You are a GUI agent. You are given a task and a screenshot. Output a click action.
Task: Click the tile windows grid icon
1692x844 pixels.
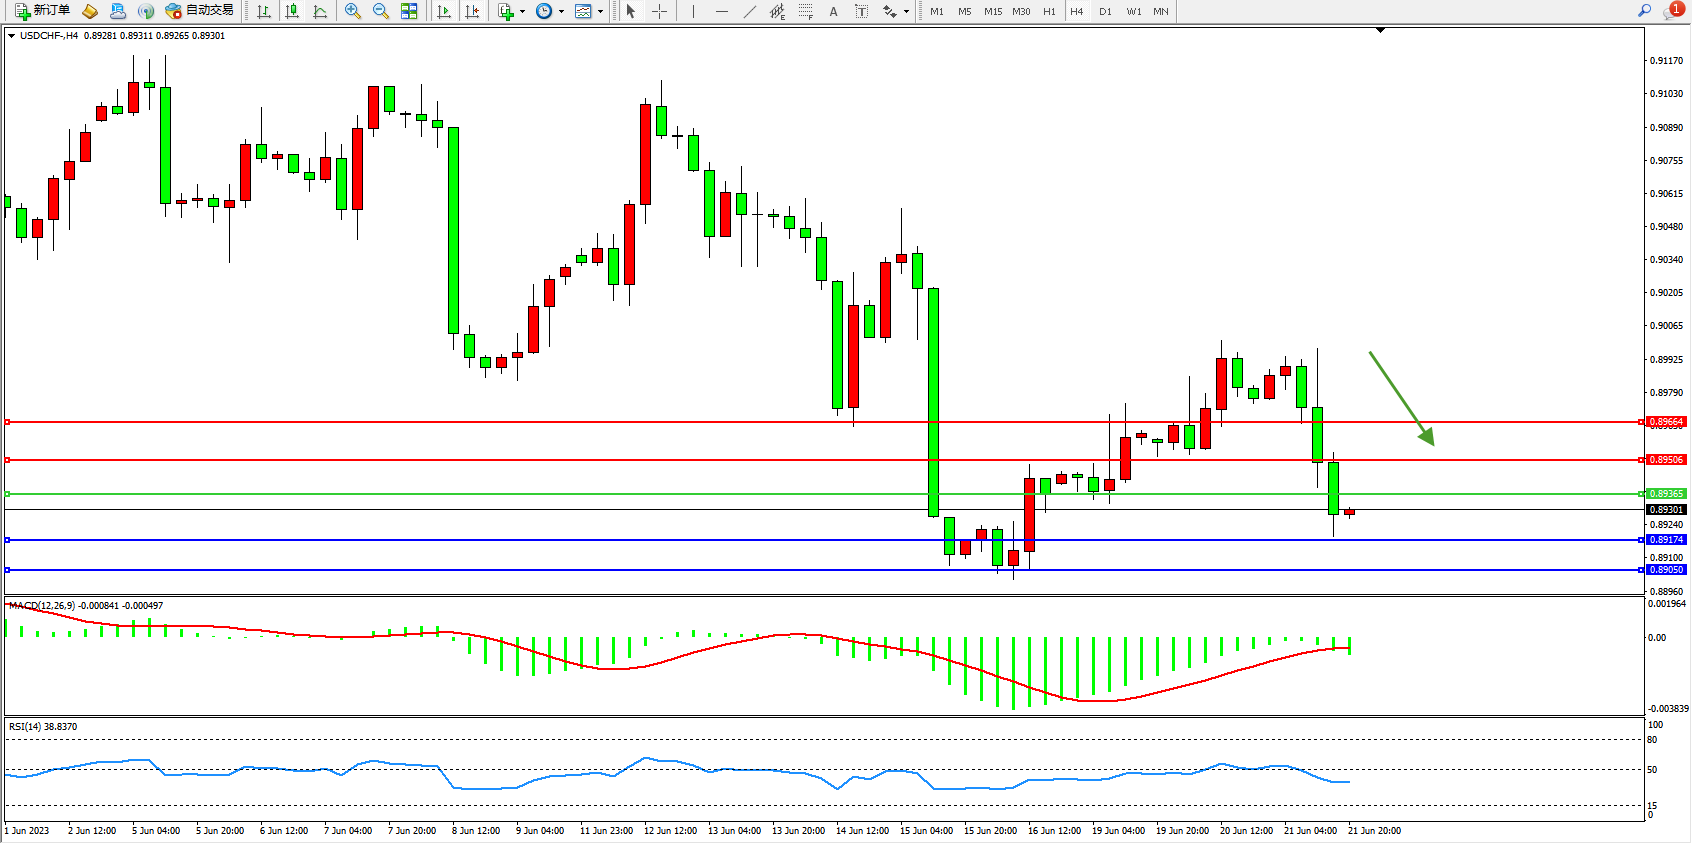coord(409,11)
